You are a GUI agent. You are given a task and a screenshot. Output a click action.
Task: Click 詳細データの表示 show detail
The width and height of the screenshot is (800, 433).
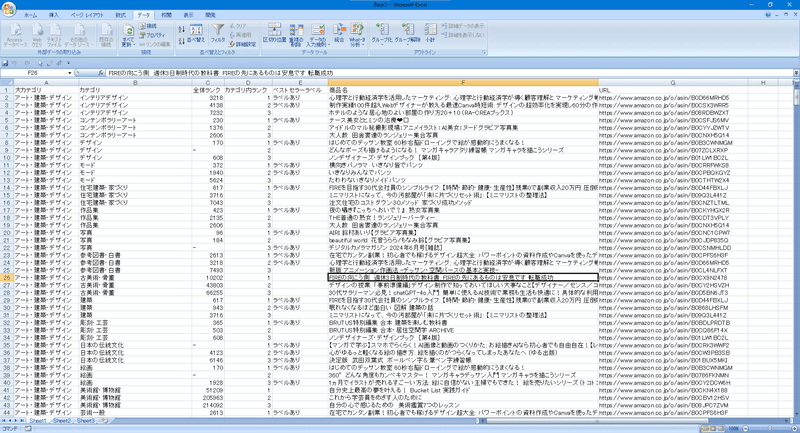(x=462, y=26)
